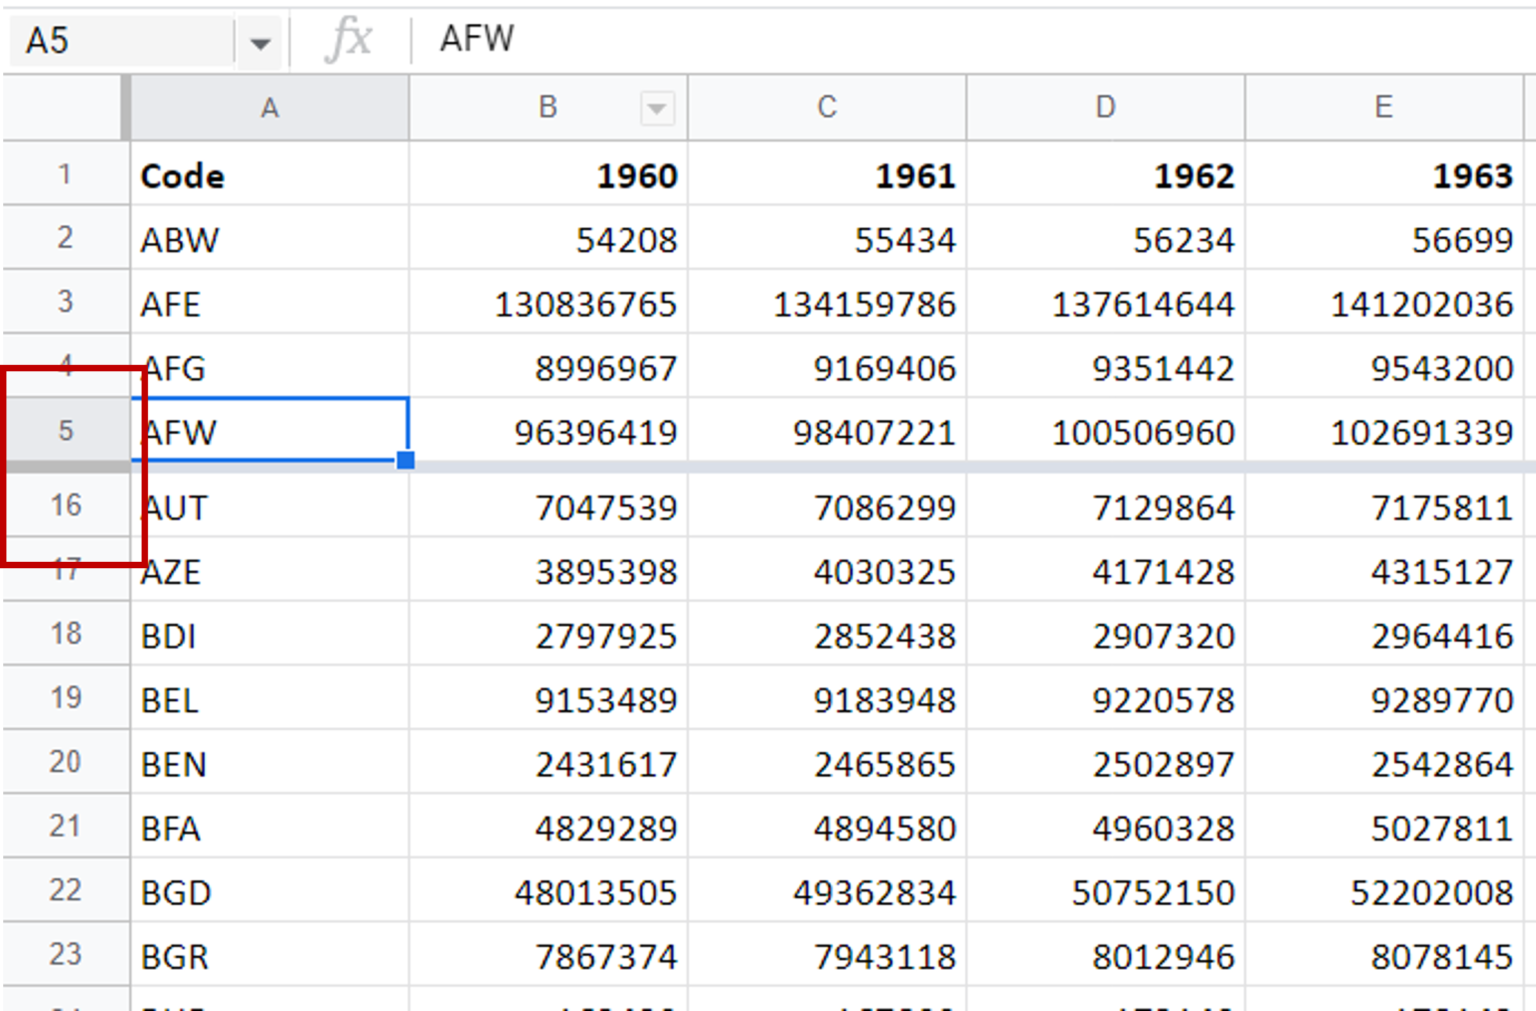The width and height of the screenshot is (1536, 1011).
Task: Click the fx function icon
Action: click(352, 39)
